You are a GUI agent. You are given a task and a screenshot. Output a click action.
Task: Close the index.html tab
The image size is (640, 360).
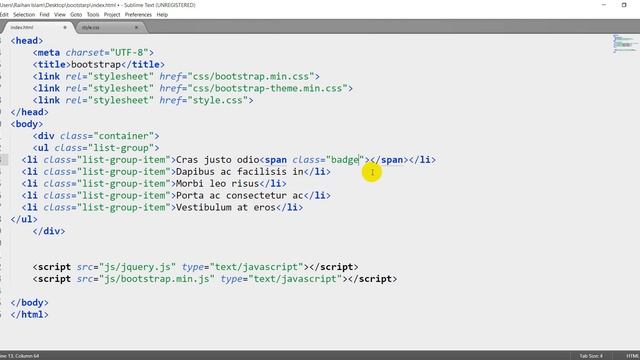(x=65, y=27)
